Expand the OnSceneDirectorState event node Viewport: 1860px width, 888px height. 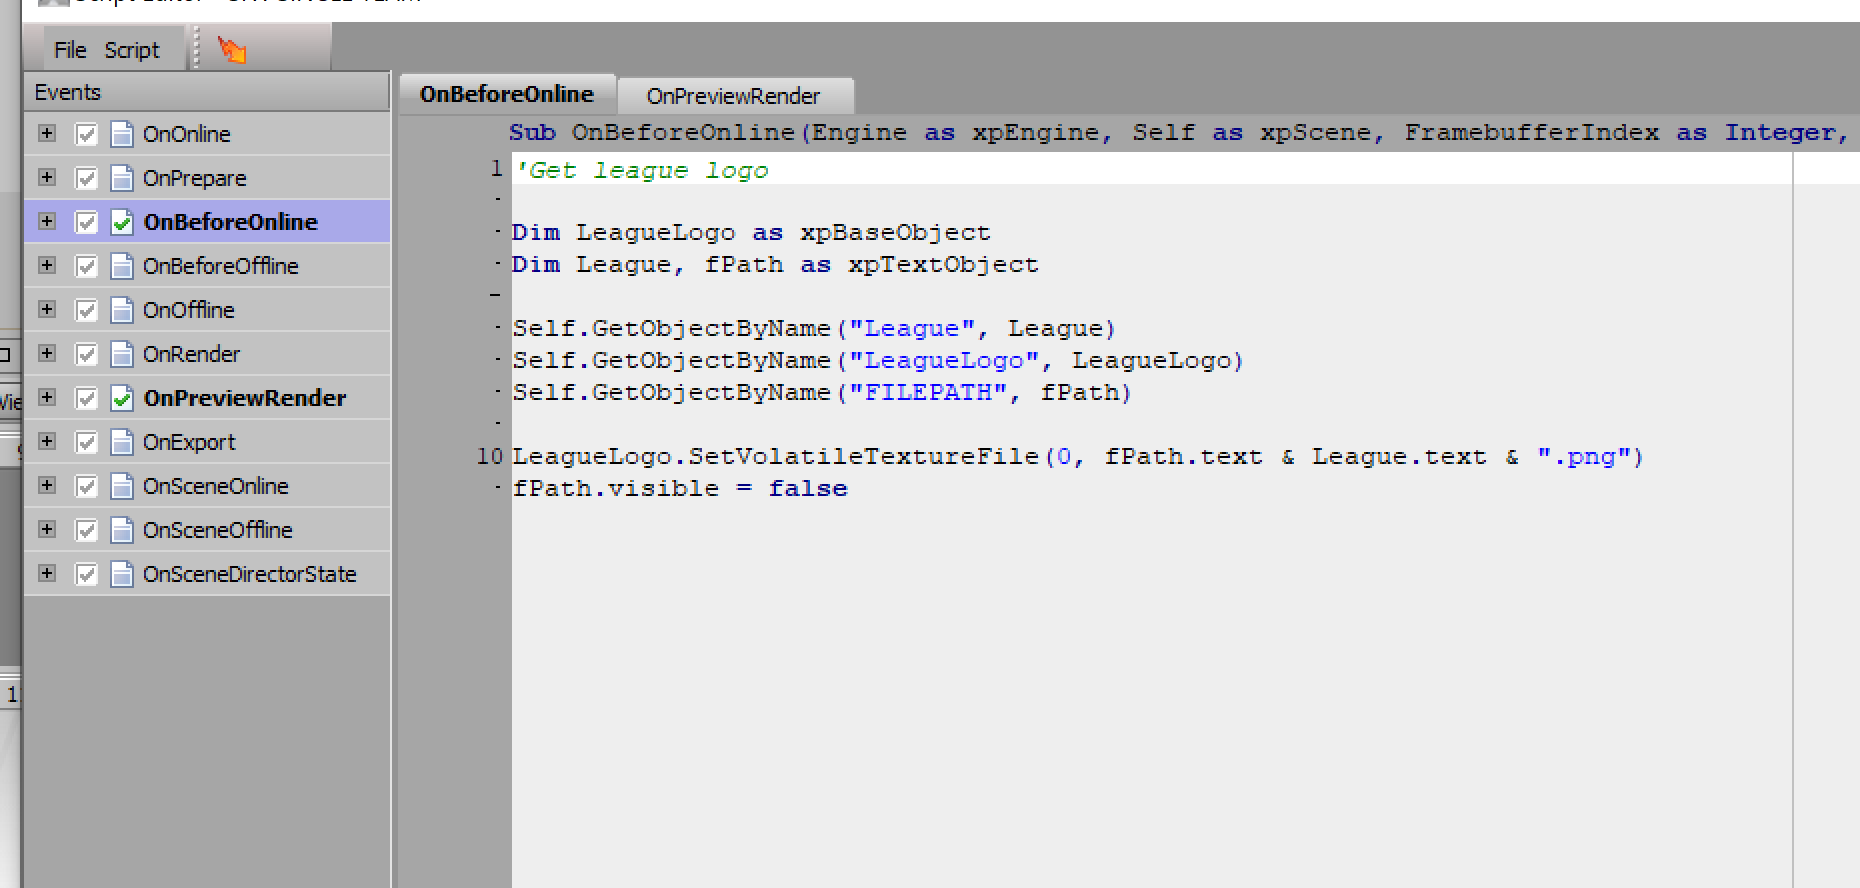pyautogui.click(x=47, y=573)
